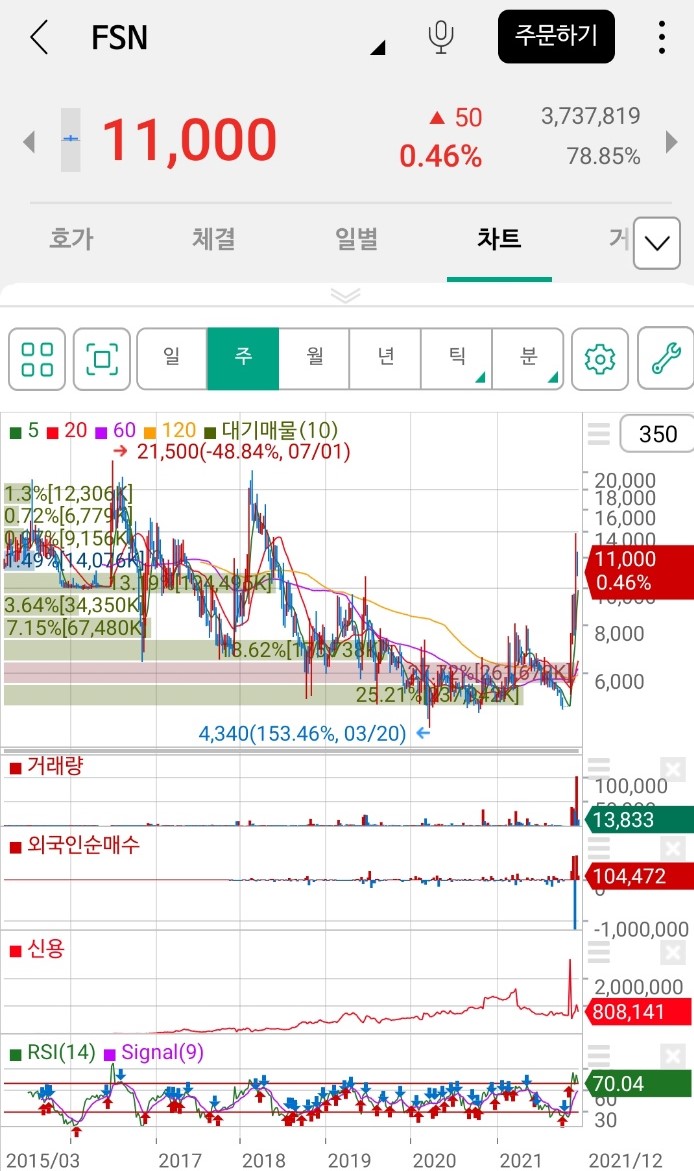
Task: Tap the 808,141 credit value tag
Action: (x=639, y=1012)
